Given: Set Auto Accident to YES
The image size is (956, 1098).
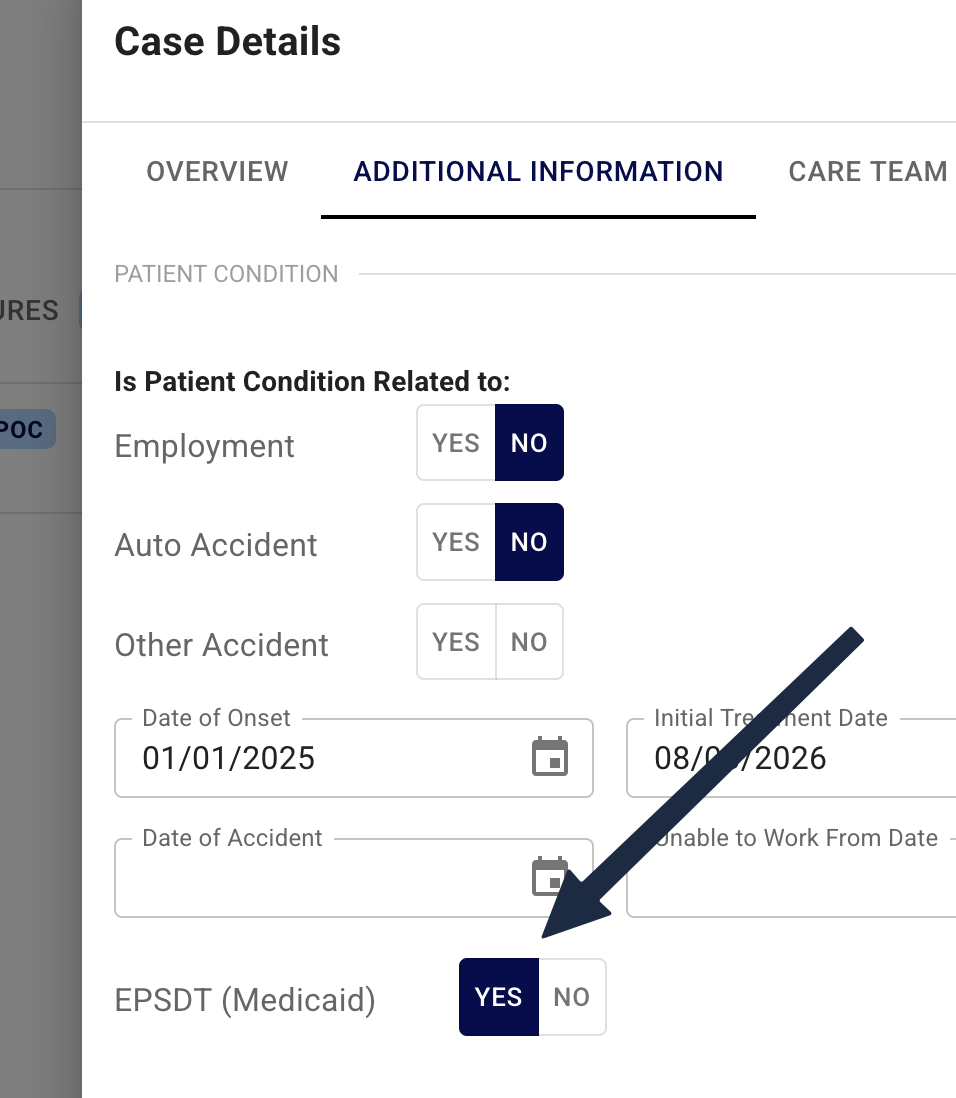Looking at the screenshot, I should click(456, 542).
